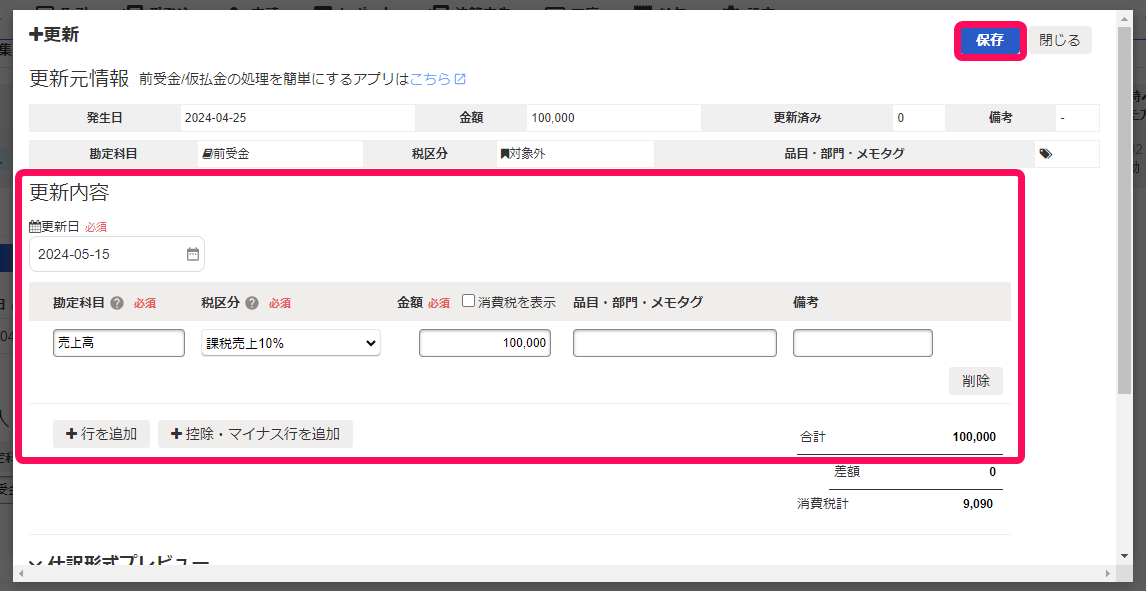Image resolution: width=1146 pixels, height=591 pixels.
Task: Click the scroll-up arrow of vertical scrollbar
Action: point(1125,18)
